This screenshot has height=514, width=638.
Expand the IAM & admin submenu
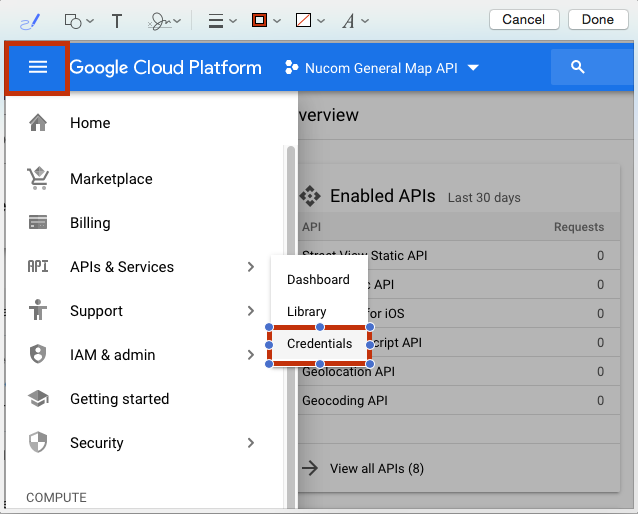[x=250, y=355]
